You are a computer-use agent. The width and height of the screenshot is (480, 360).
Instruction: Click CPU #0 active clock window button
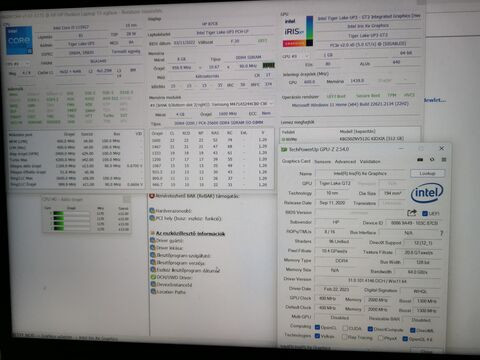(127, 199)
